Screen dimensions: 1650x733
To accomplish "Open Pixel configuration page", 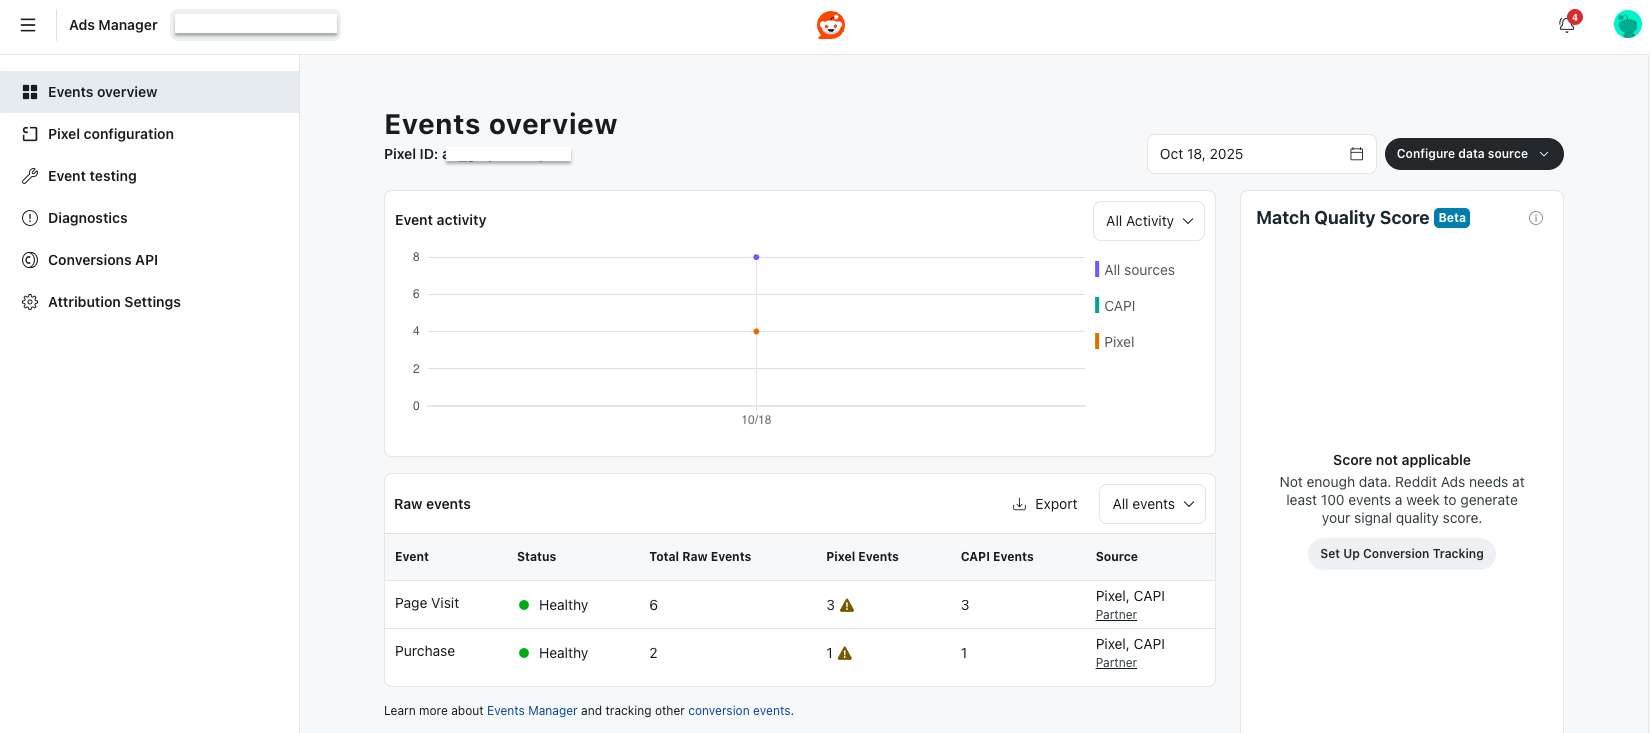I will [149, 134].
